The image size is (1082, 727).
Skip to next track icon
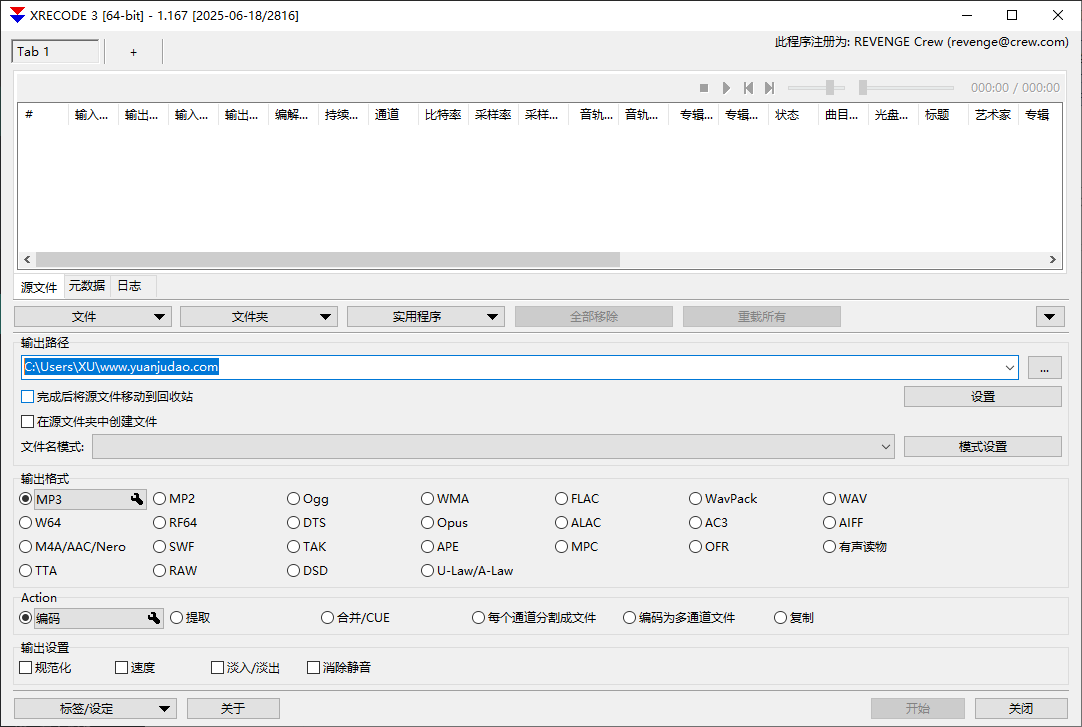(769, 88)
